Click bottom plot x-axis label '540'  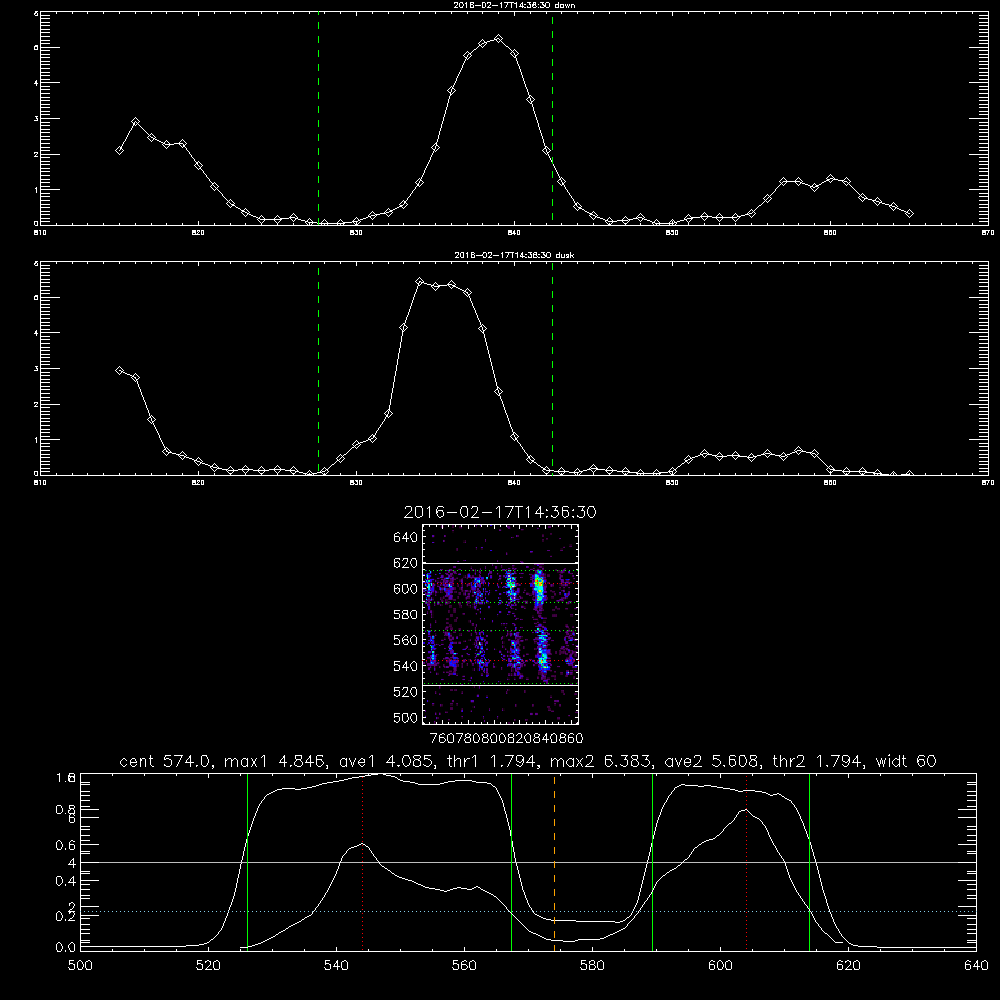pyautogui.click(x=336, y=966)
